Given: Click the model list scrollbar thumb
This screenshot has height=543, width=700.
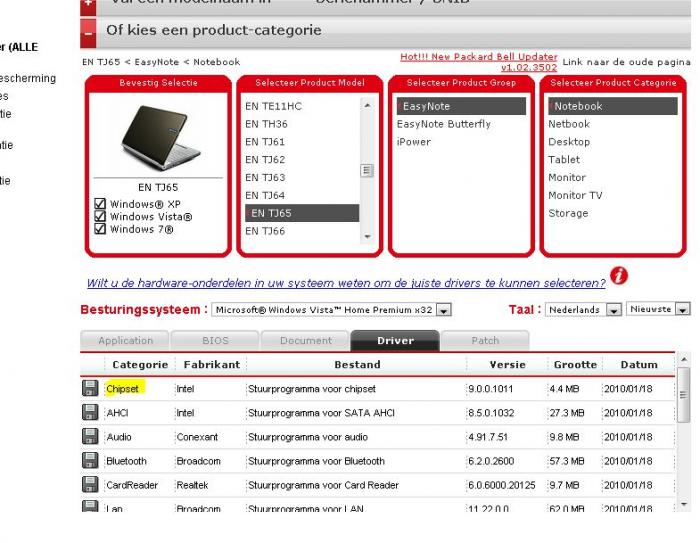Looking at the screenshot, I should (x=367, y=171).
